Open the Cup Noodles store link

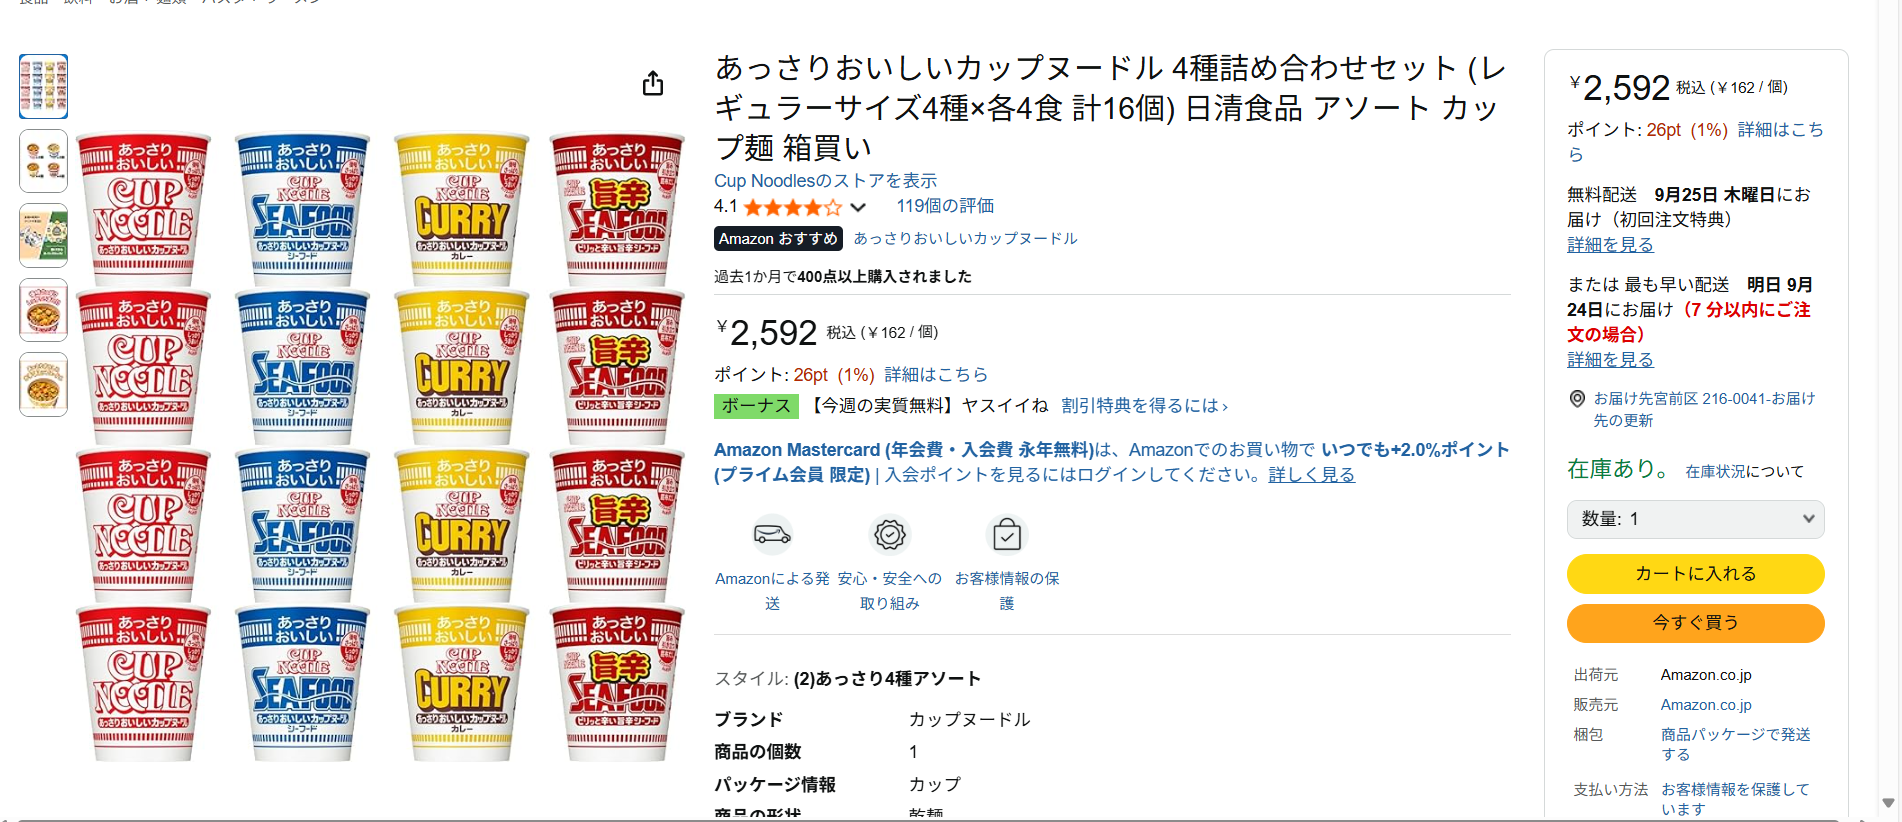click(x=825, y=181)
